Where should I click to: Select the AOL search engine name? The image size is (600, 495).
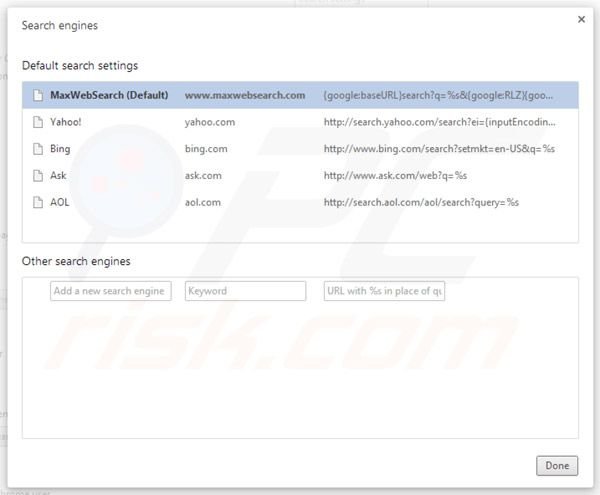[x=60, y=202]
